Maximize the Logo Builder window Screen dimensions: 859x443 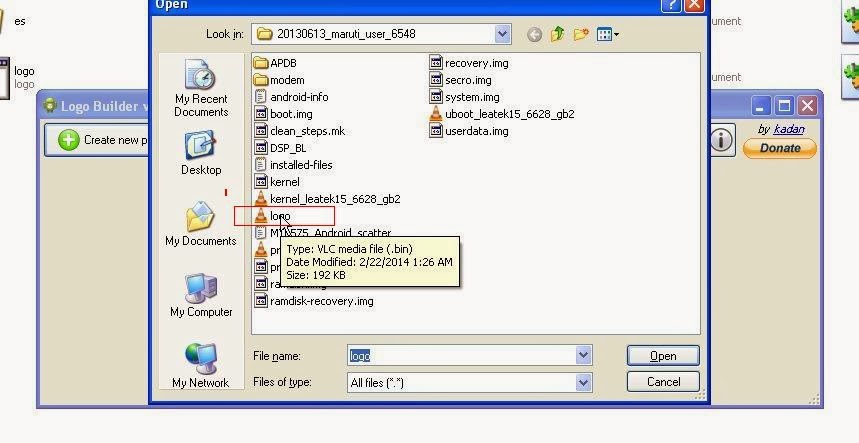pos(784,106)
